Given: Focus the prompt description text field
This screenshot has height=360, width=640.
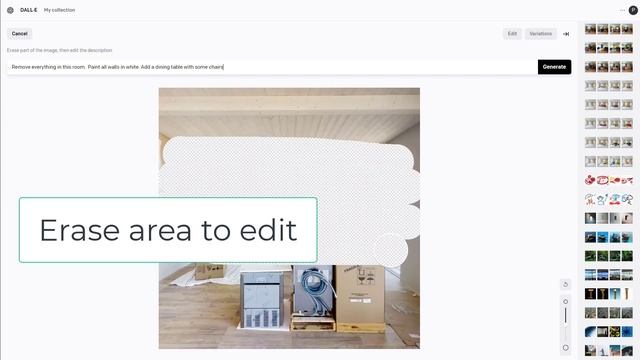Looking at the screenshot, I should pyautogui.click(x=272, y=67).
